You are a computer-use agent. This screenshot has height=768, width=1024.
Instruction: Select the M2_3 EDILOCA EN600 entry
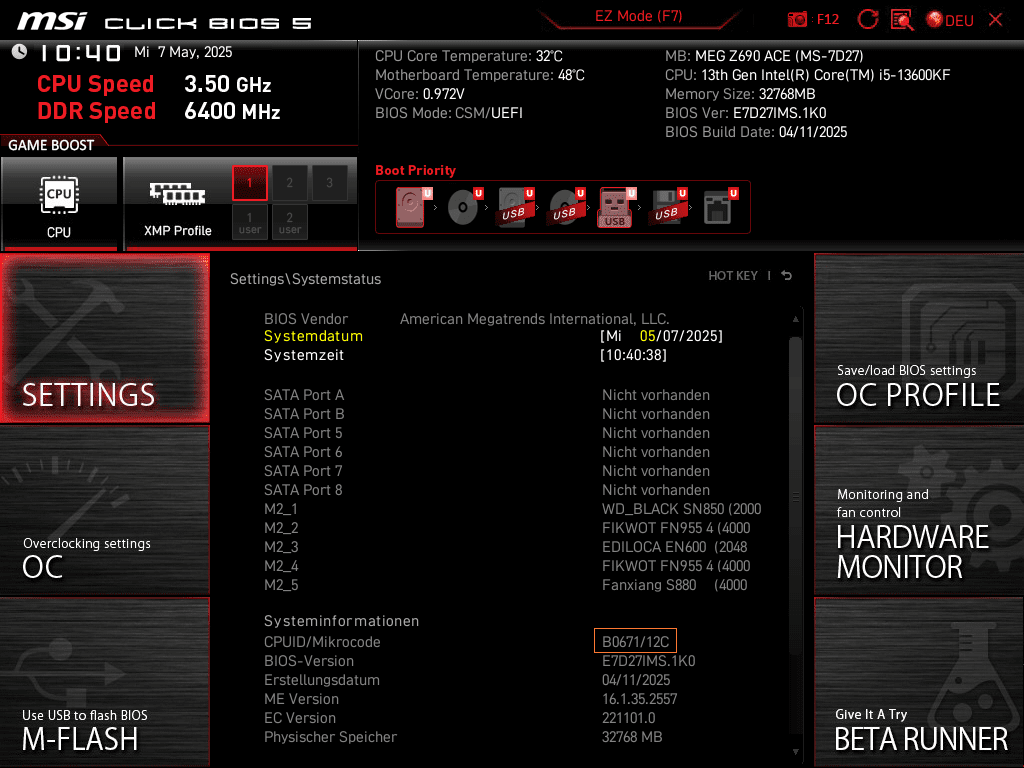tap(675, 547)
